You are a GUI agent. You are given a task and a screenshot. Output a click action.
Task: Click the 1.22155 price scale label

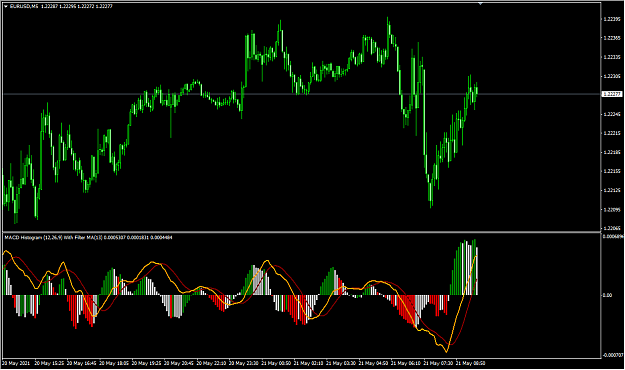click(x=612, y=171)
